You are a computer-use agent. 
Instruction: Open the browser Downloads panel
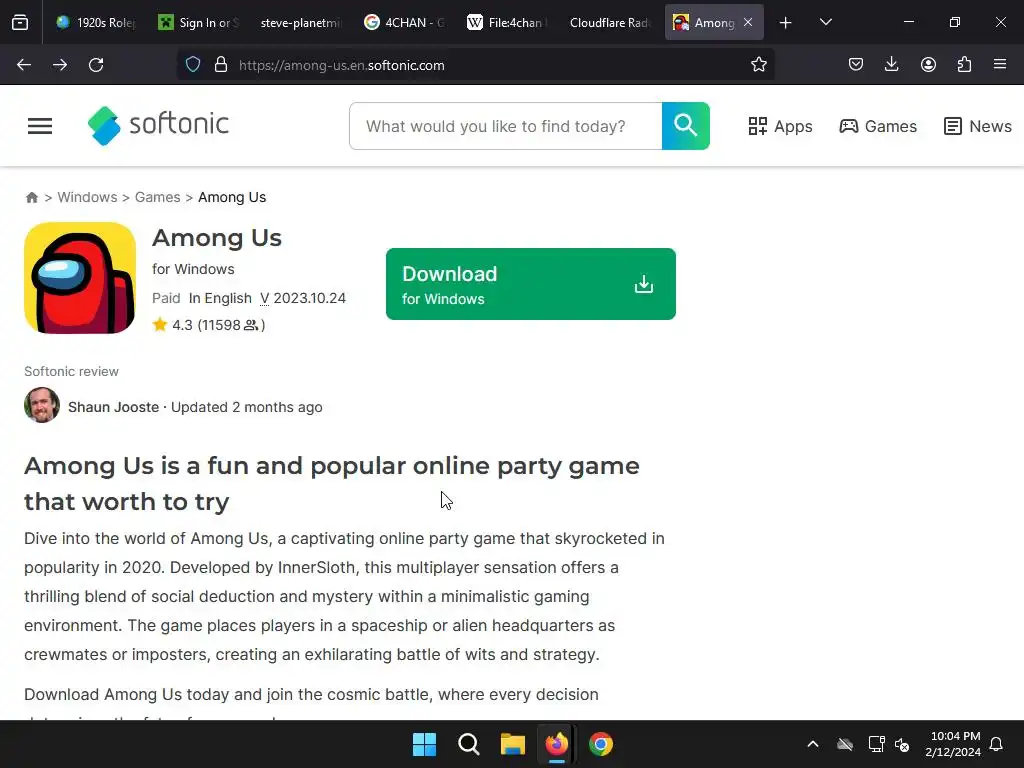click(x=891, y=64)
